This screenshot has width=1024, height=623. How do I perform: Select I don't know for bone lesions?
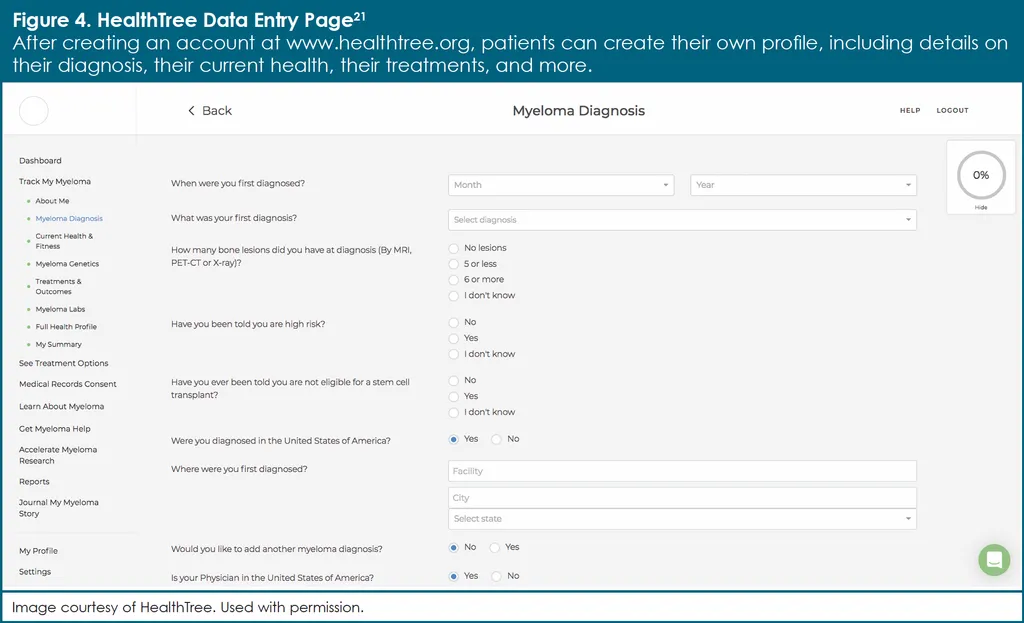click(x=454, y=296)
